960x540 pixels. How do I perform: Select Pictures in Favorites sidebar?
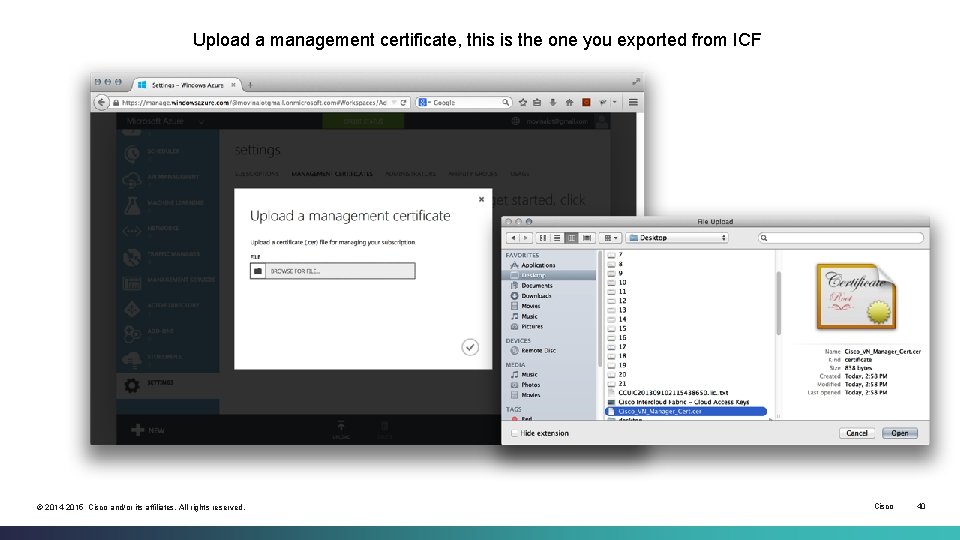531,326
